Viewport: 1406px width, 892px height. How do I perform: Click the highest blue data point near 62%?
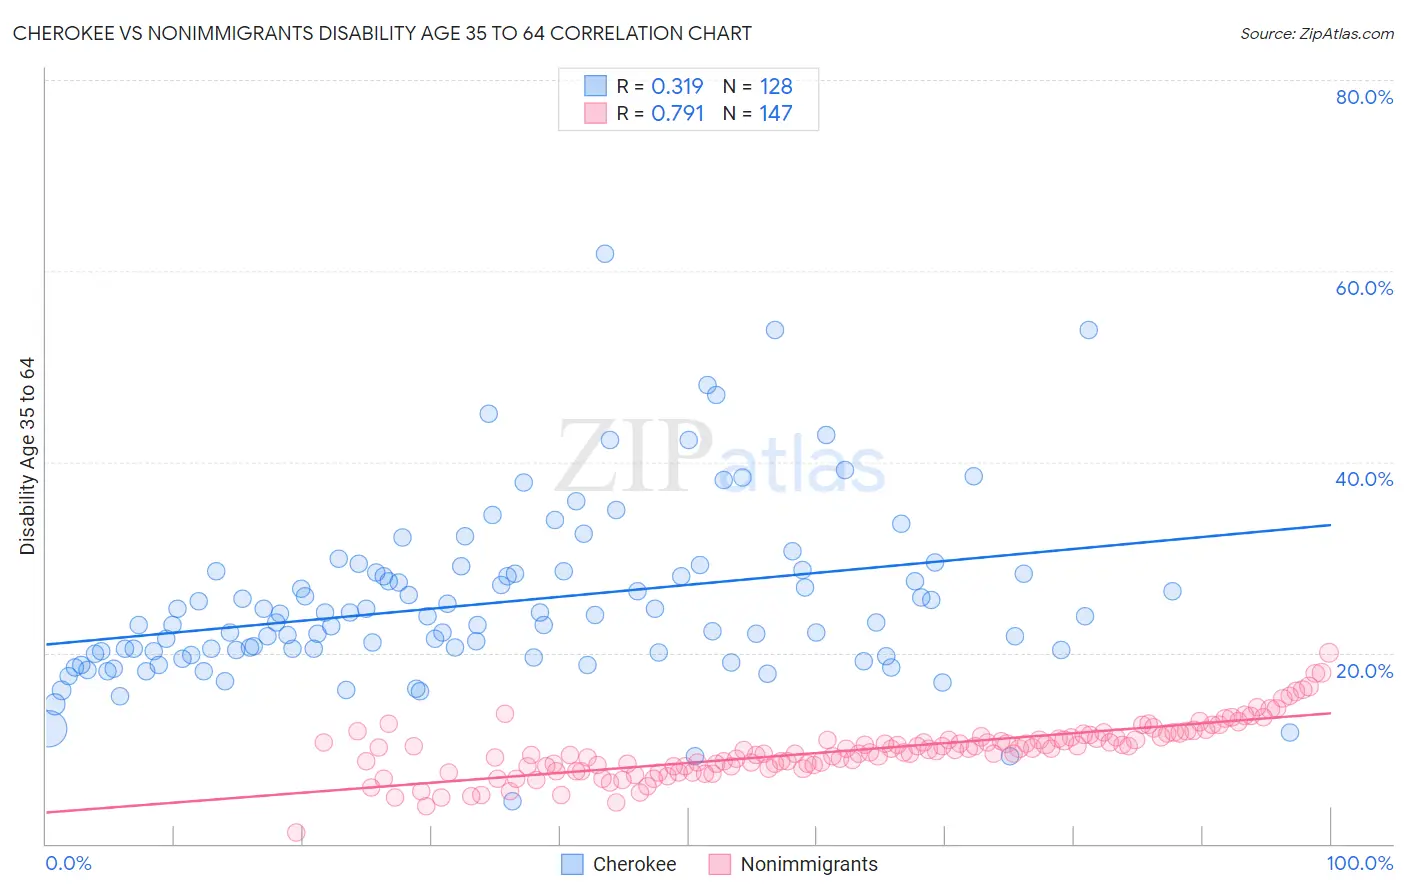point(605,254)
